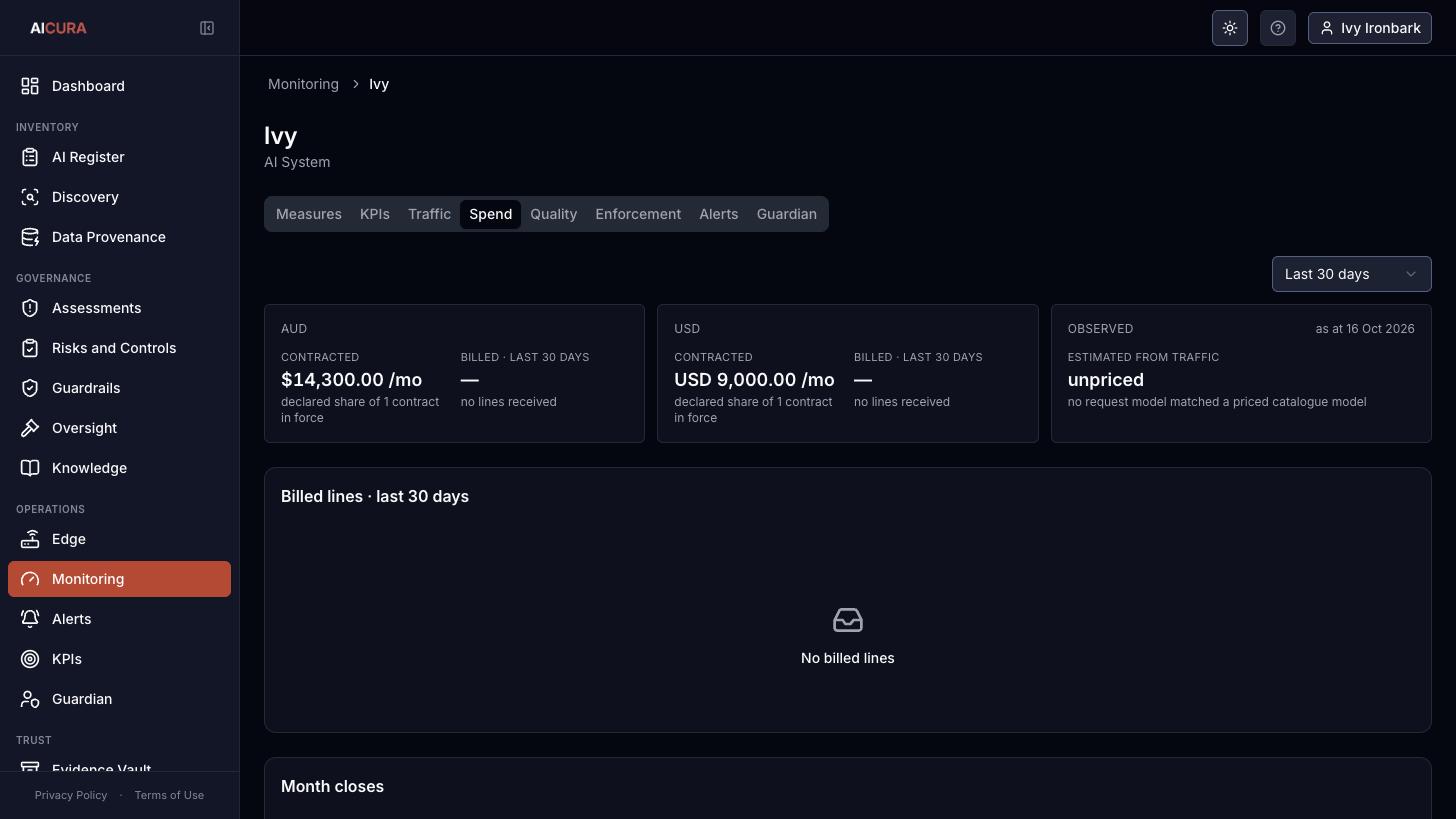Click the Monitoring gauge icon
The width and height of the screenshot is (1456, 819).
[x=30, y=579]
